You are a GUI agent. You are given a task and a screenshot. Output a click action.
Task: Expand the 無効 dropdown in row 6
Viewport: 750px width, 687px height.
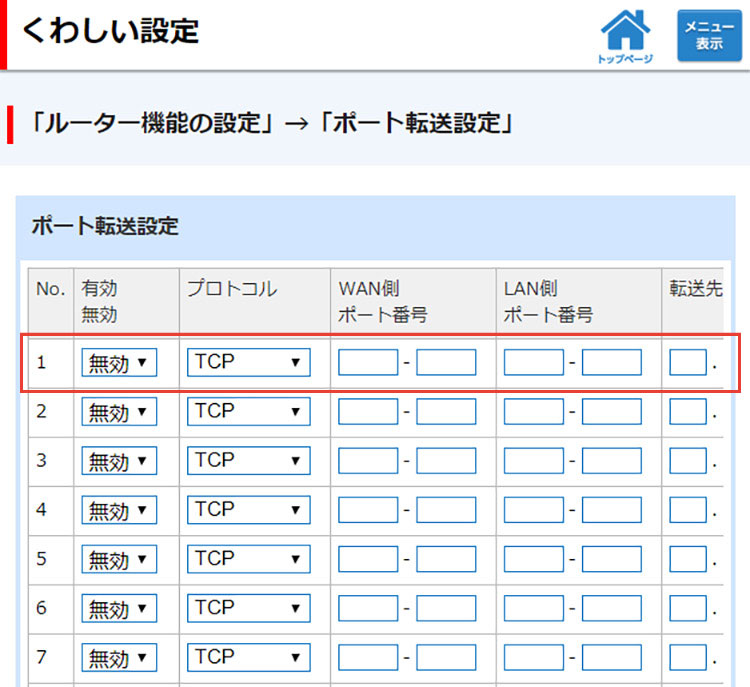[x=119, y=608]
